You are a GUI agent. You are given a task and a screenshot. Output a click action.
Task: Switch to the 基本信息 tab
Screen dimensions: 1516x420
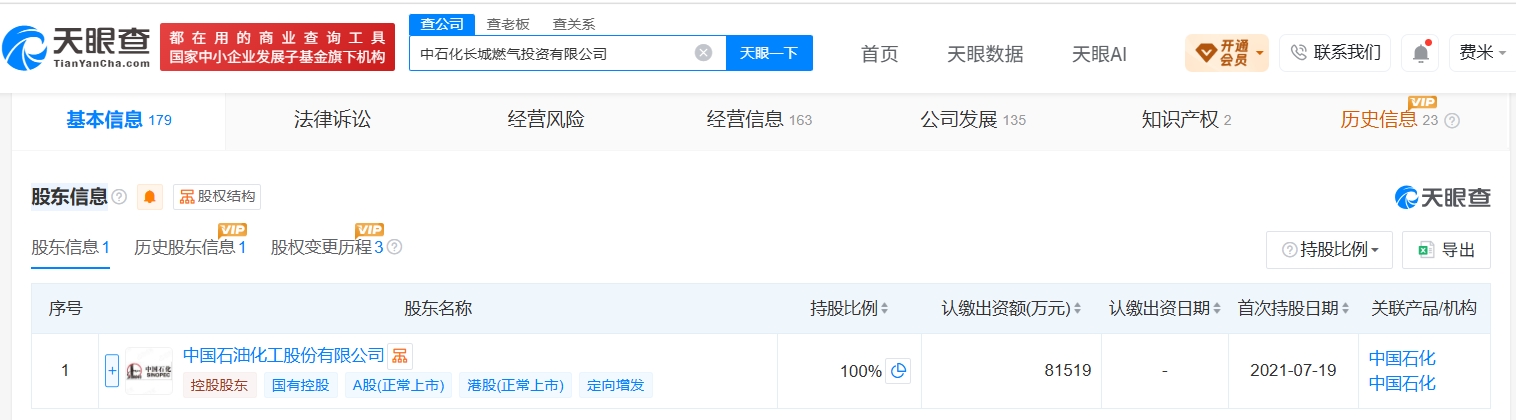coord(119,120)
